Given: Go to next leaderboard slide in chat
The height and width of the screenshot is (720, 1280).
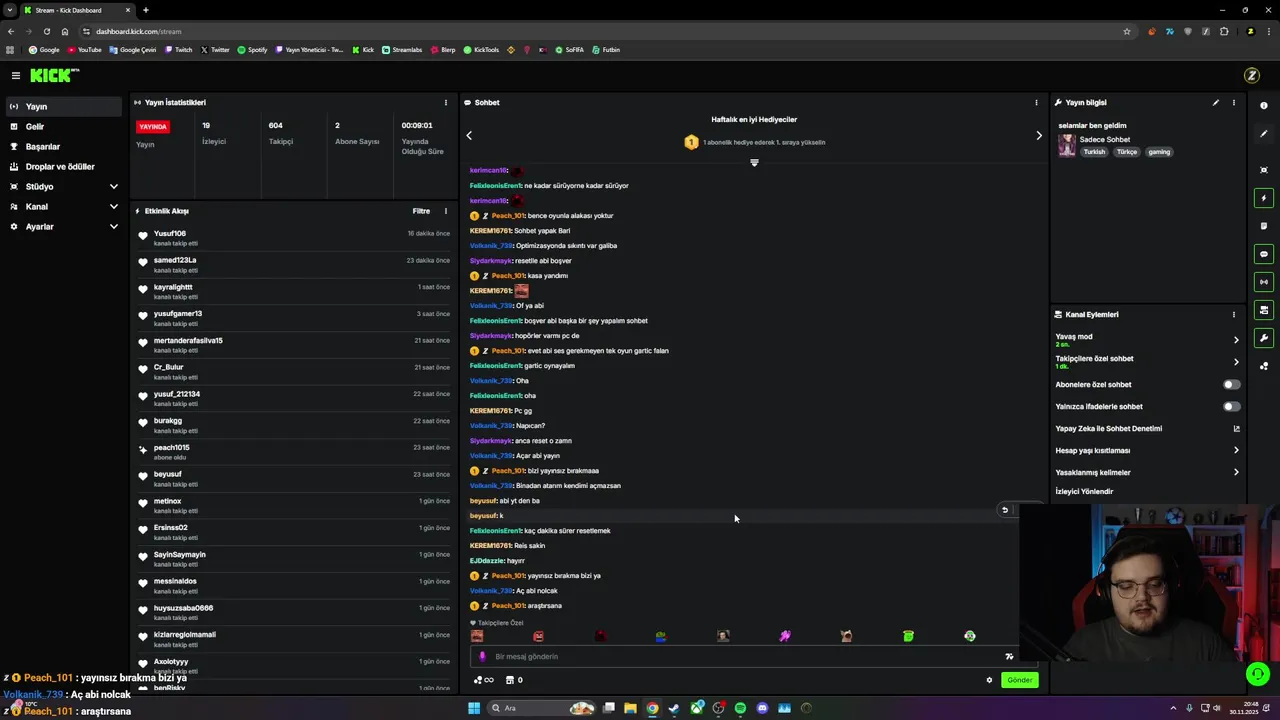Looking at the screenshot, I should [1038, 135].
